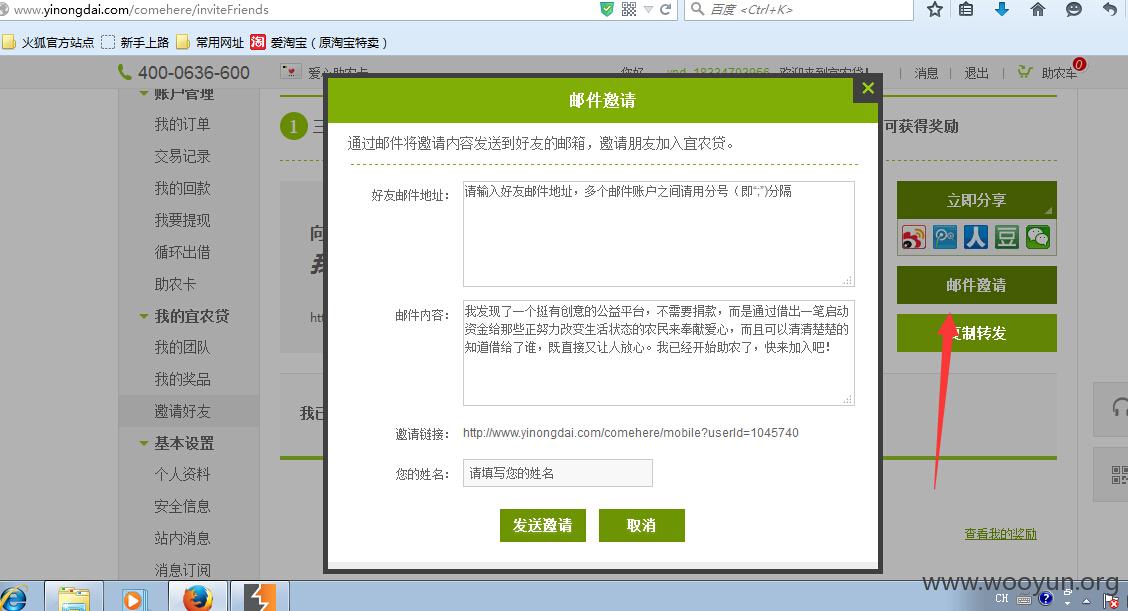
Task: Open the chat bubble toolbar icon
Action: (1073, 9)
